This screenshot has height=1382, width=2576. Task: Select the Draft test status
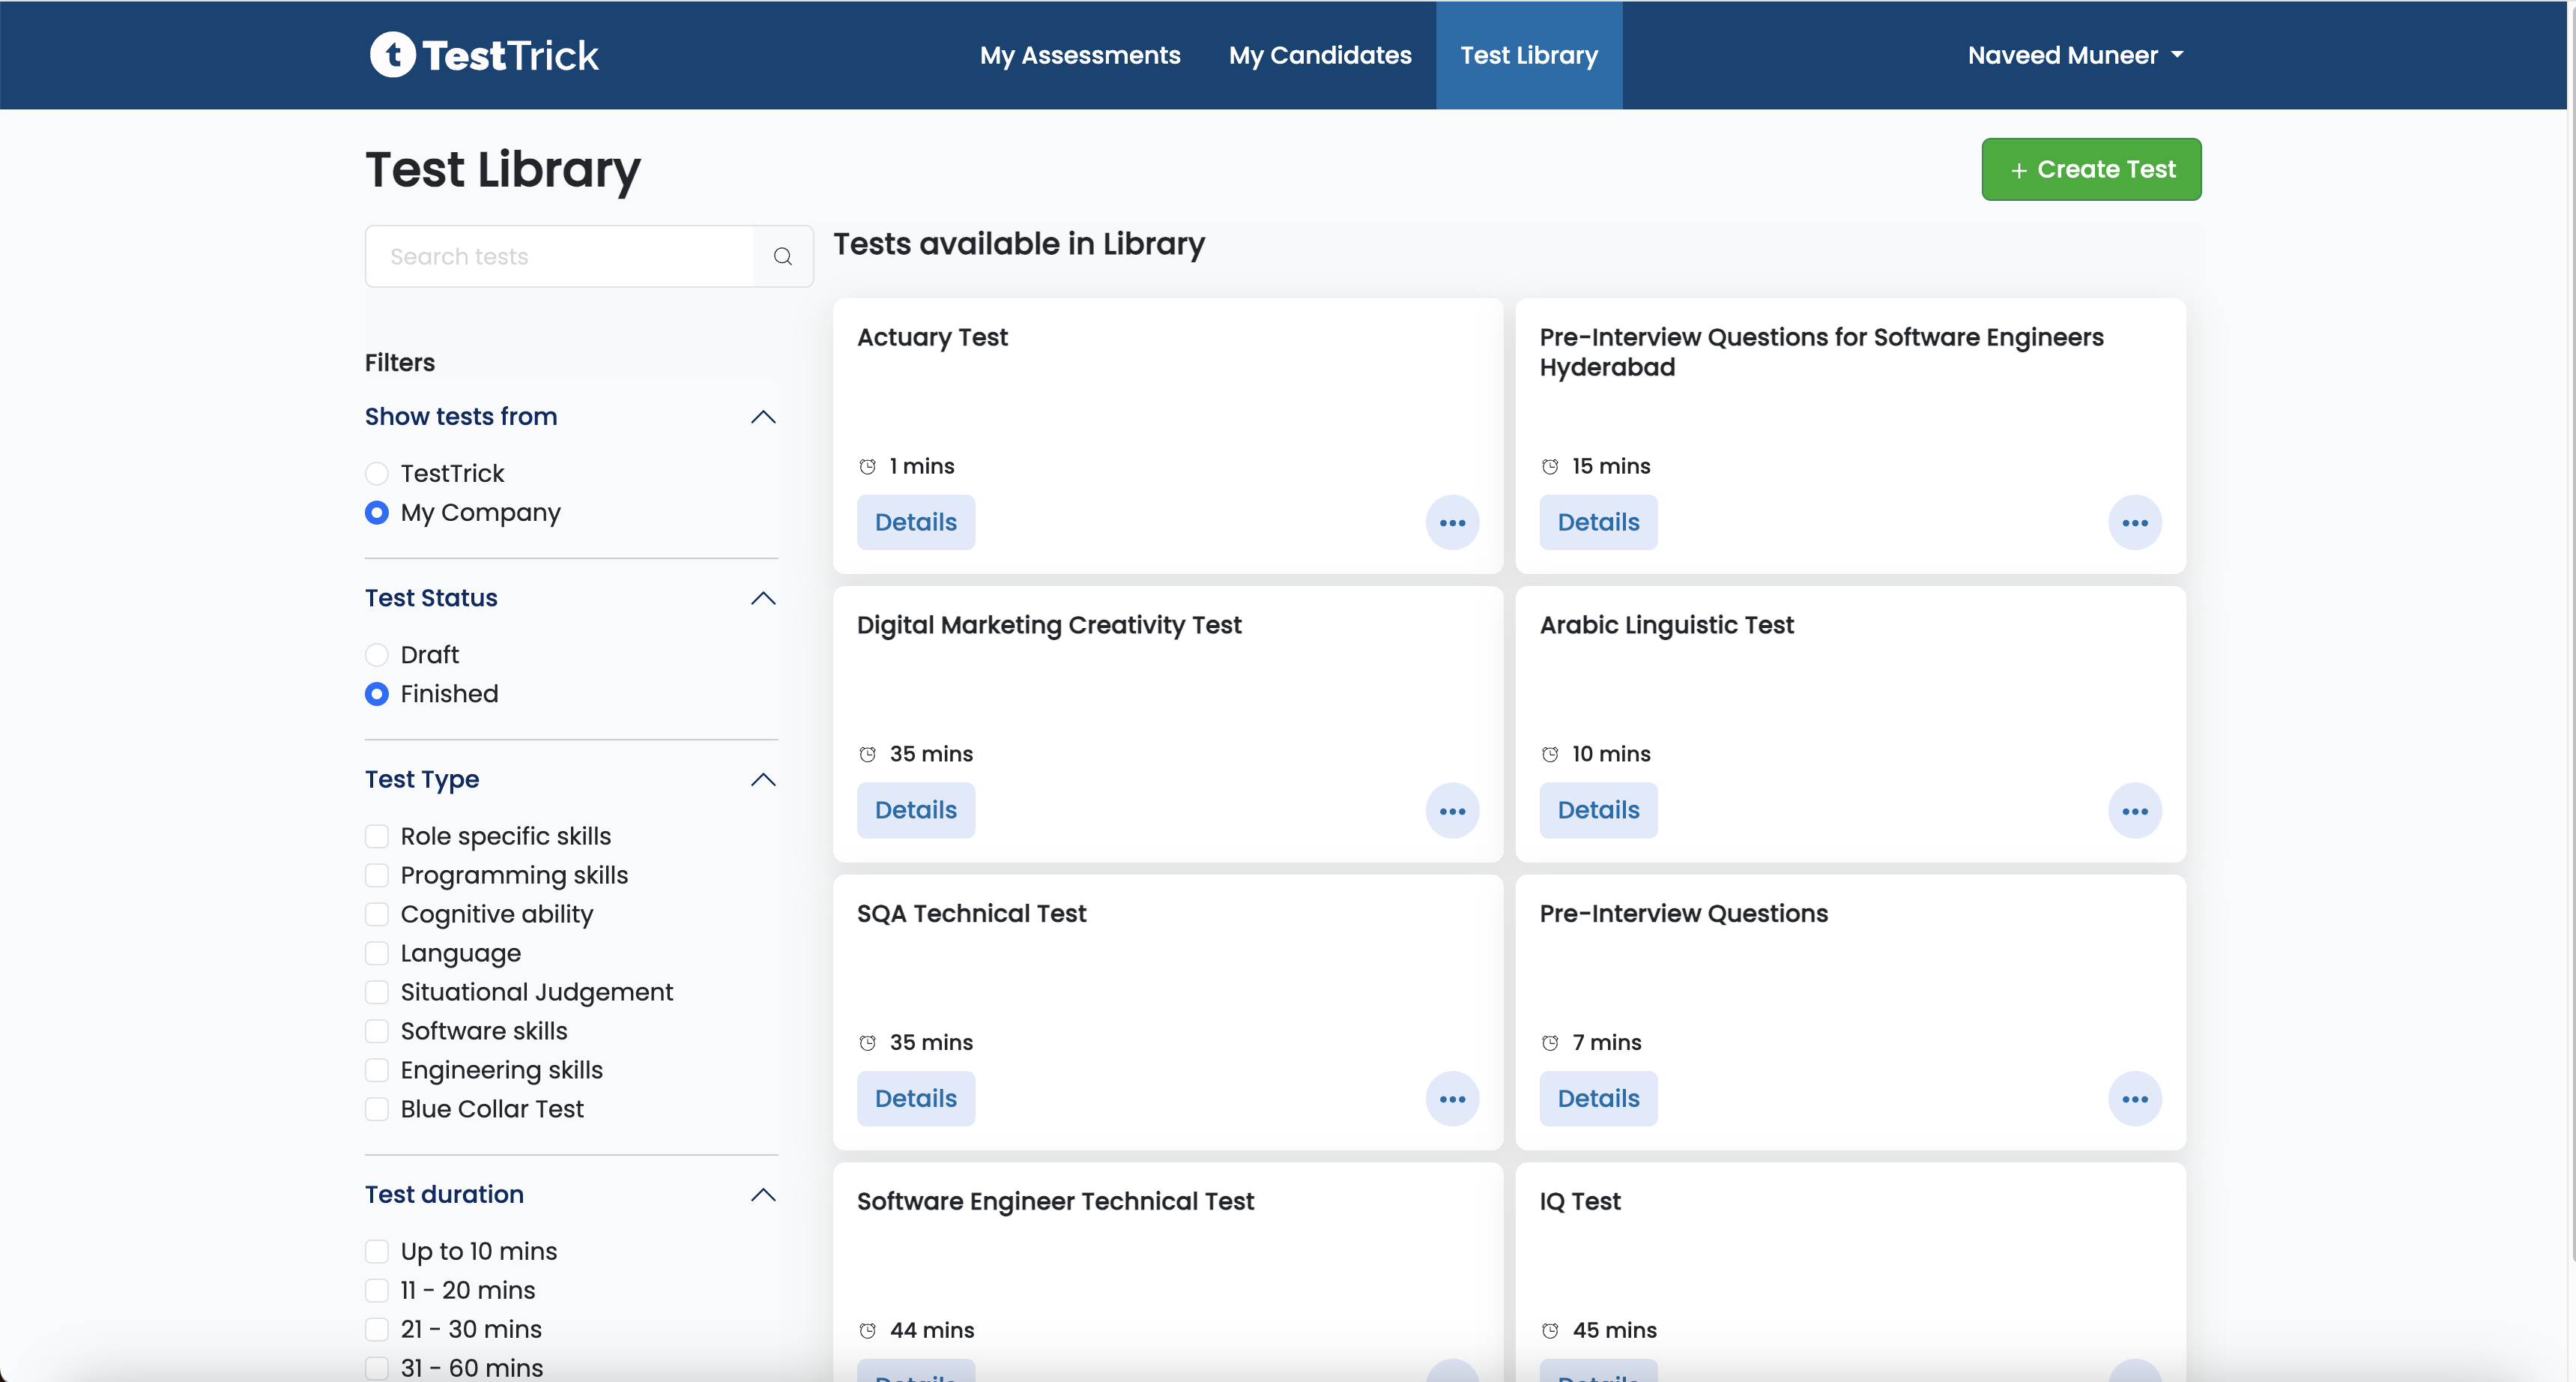[377, 655]
